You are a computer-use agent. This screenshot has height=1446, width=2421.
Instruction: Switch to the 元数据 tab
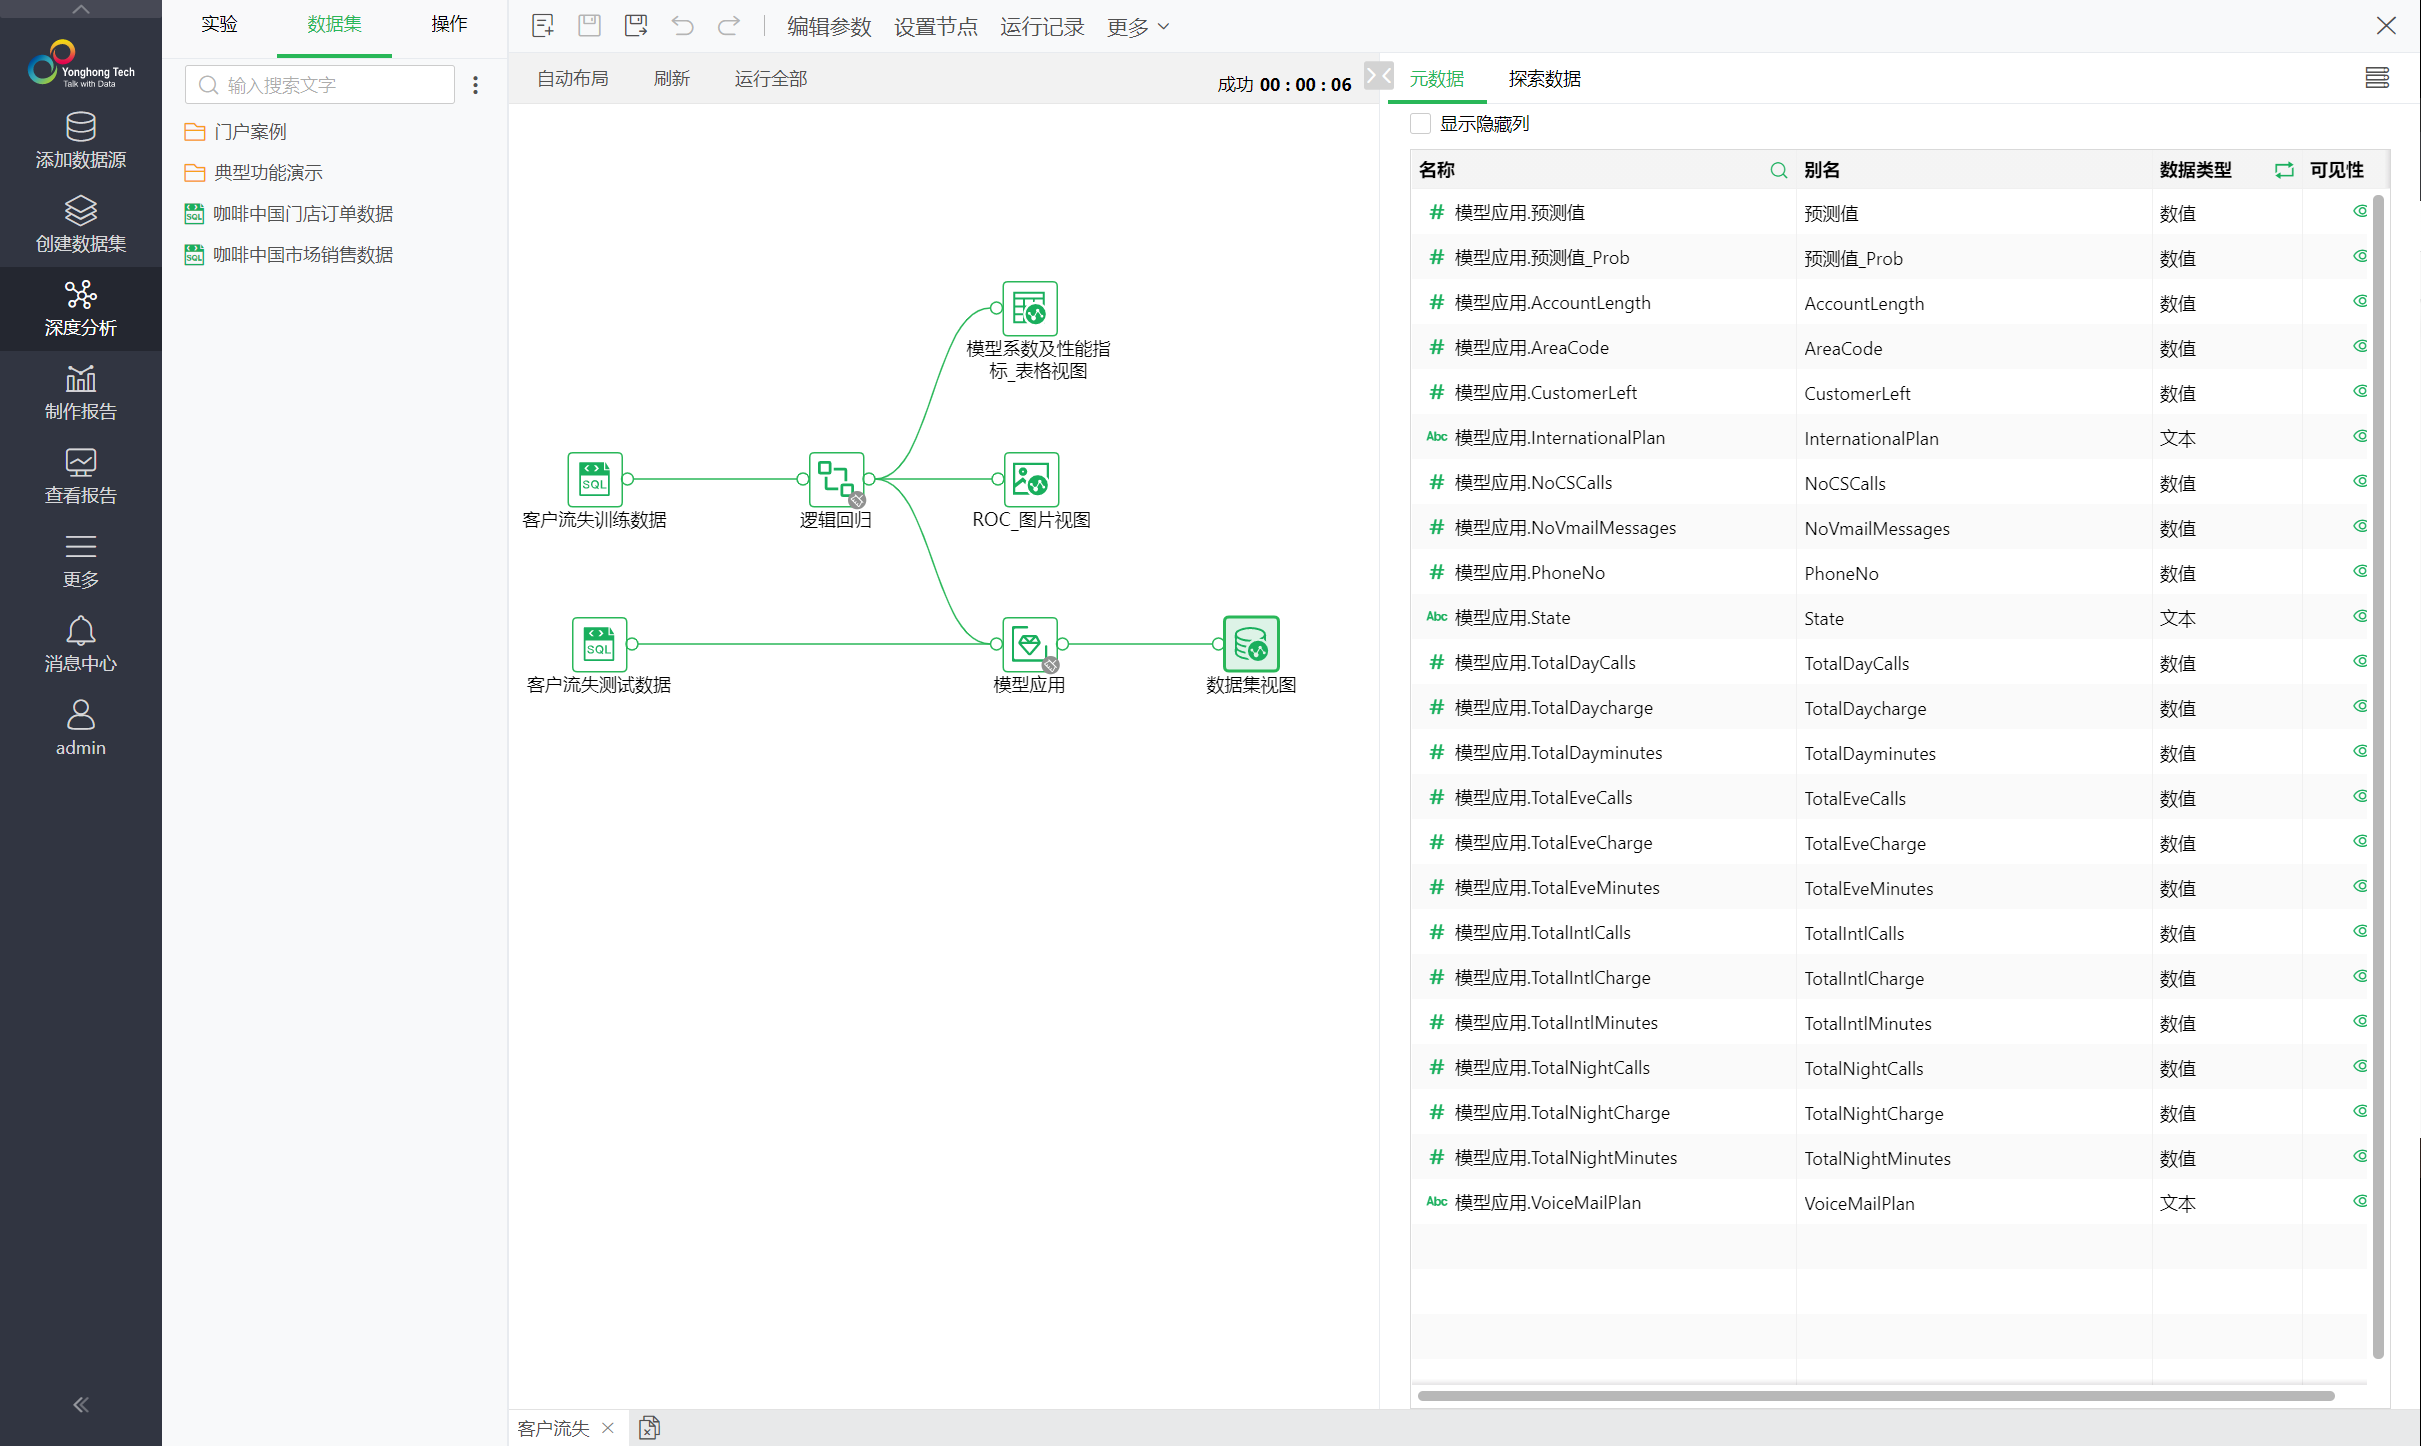(1436, 79)
